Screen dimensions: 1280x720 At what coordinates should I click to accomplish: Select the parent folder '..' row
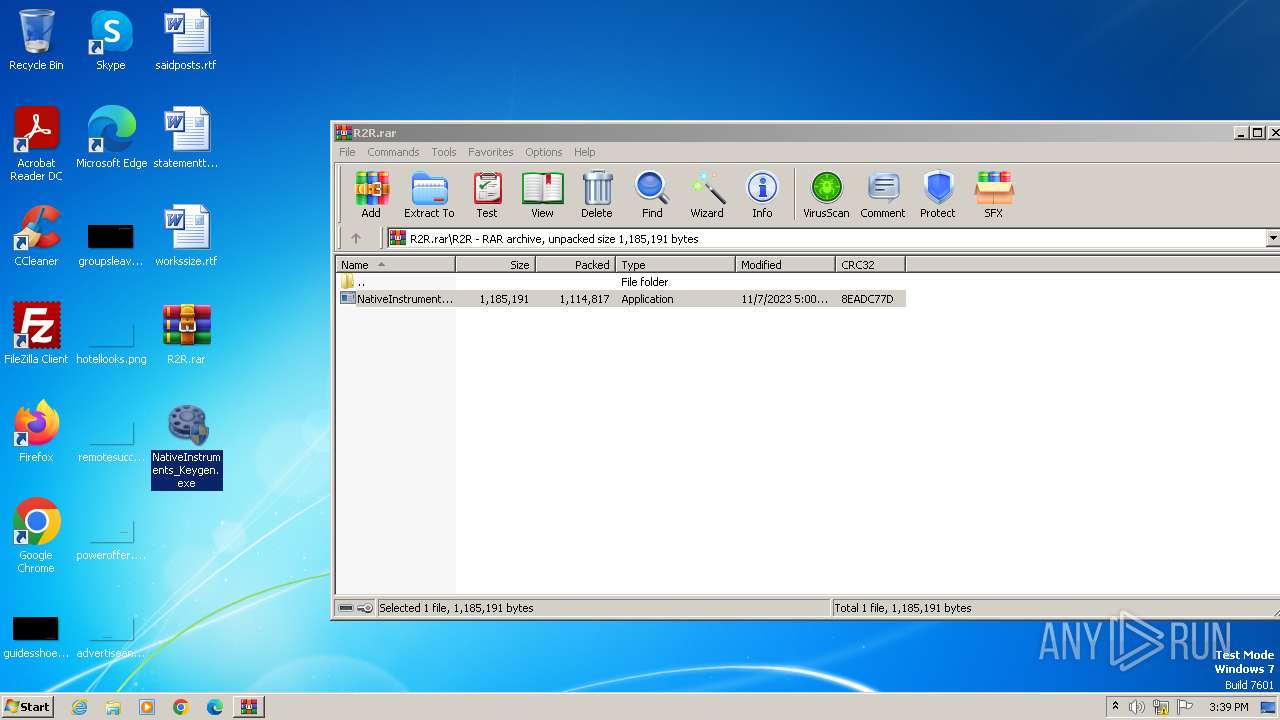click(620, 282)
